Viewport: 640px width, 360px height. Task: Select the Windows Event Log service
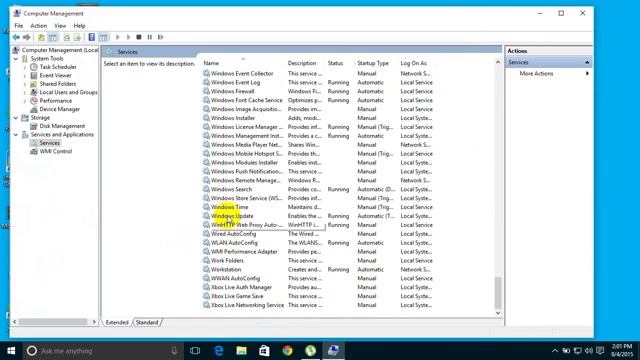(235, 82)
